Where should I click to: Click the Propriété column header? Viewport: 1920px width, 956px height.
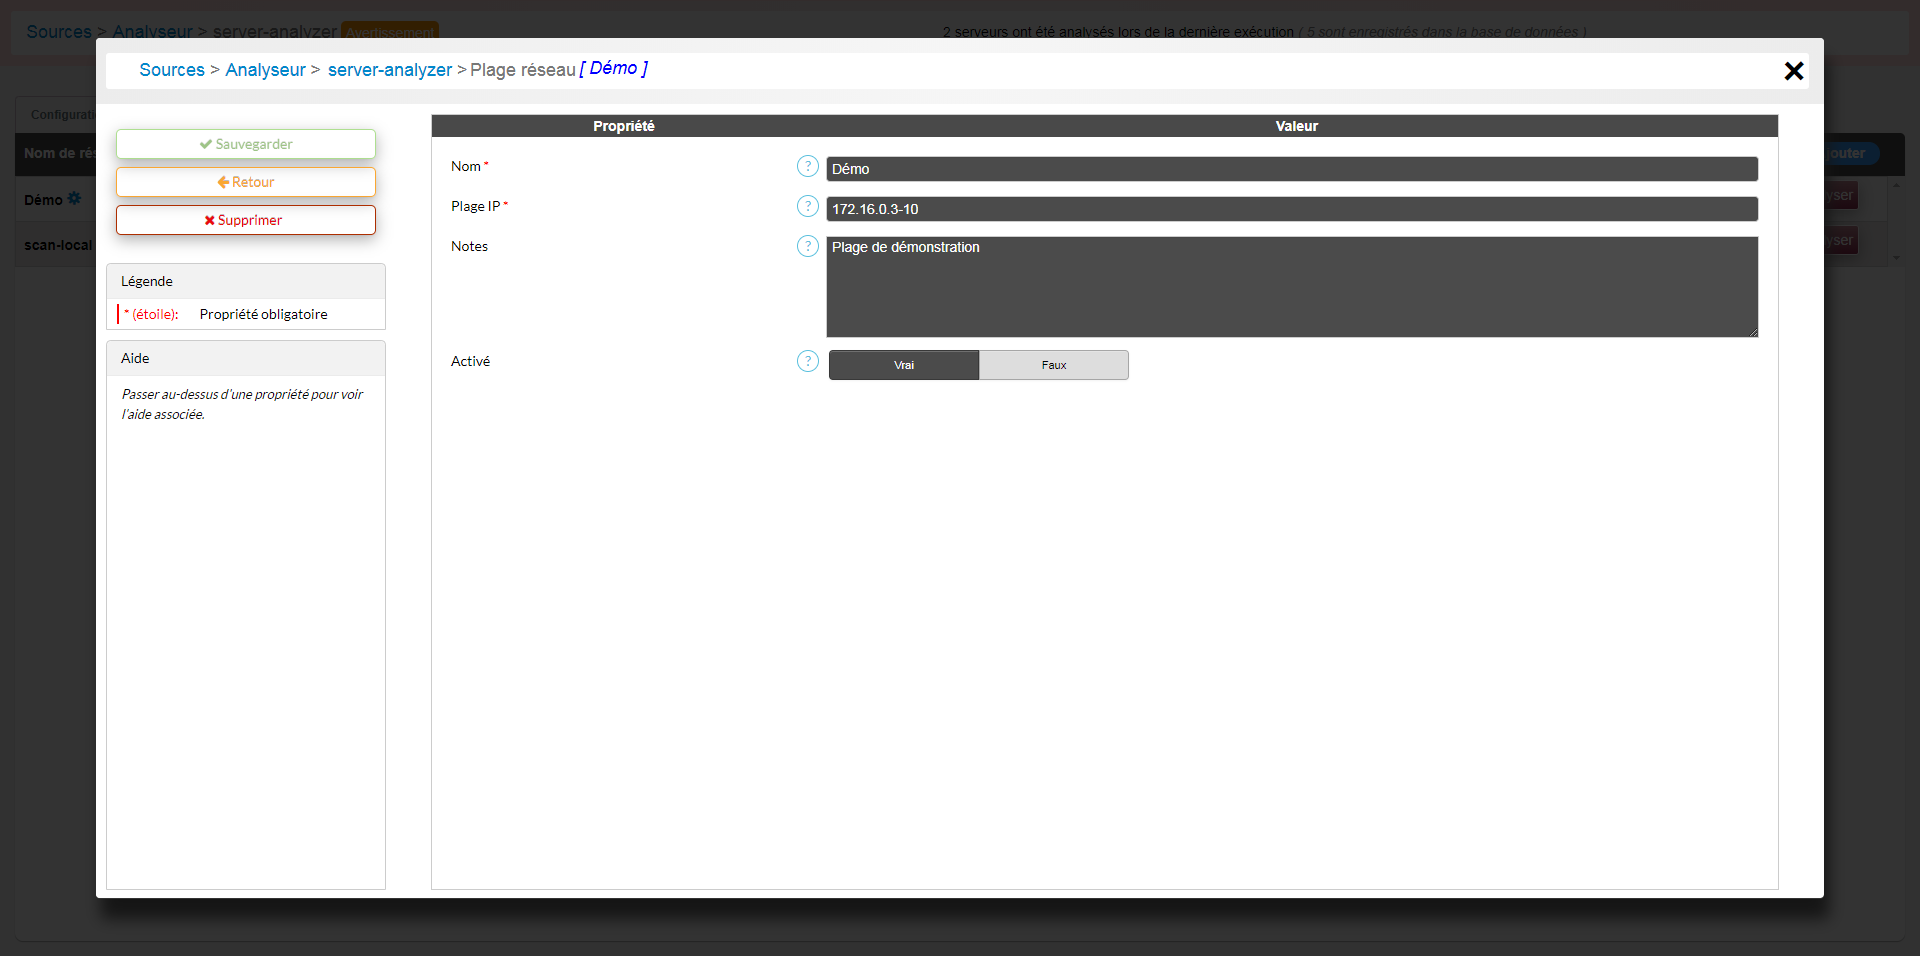623,126
